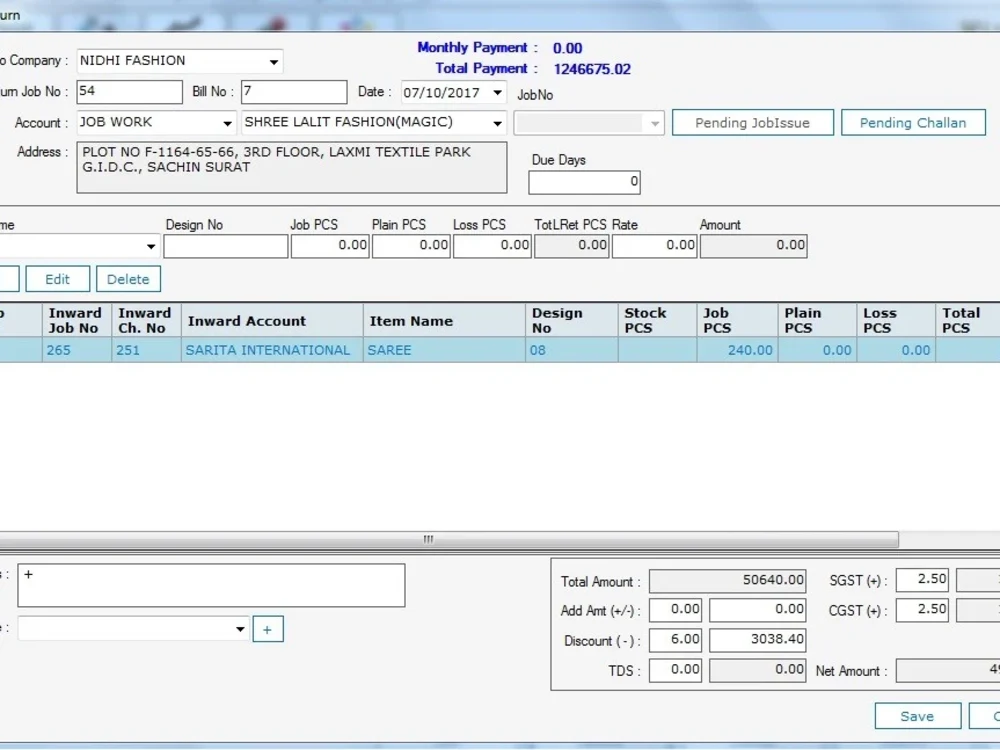Open the item name dropdown arrow
1000x750 pixels.
point(151,246)
